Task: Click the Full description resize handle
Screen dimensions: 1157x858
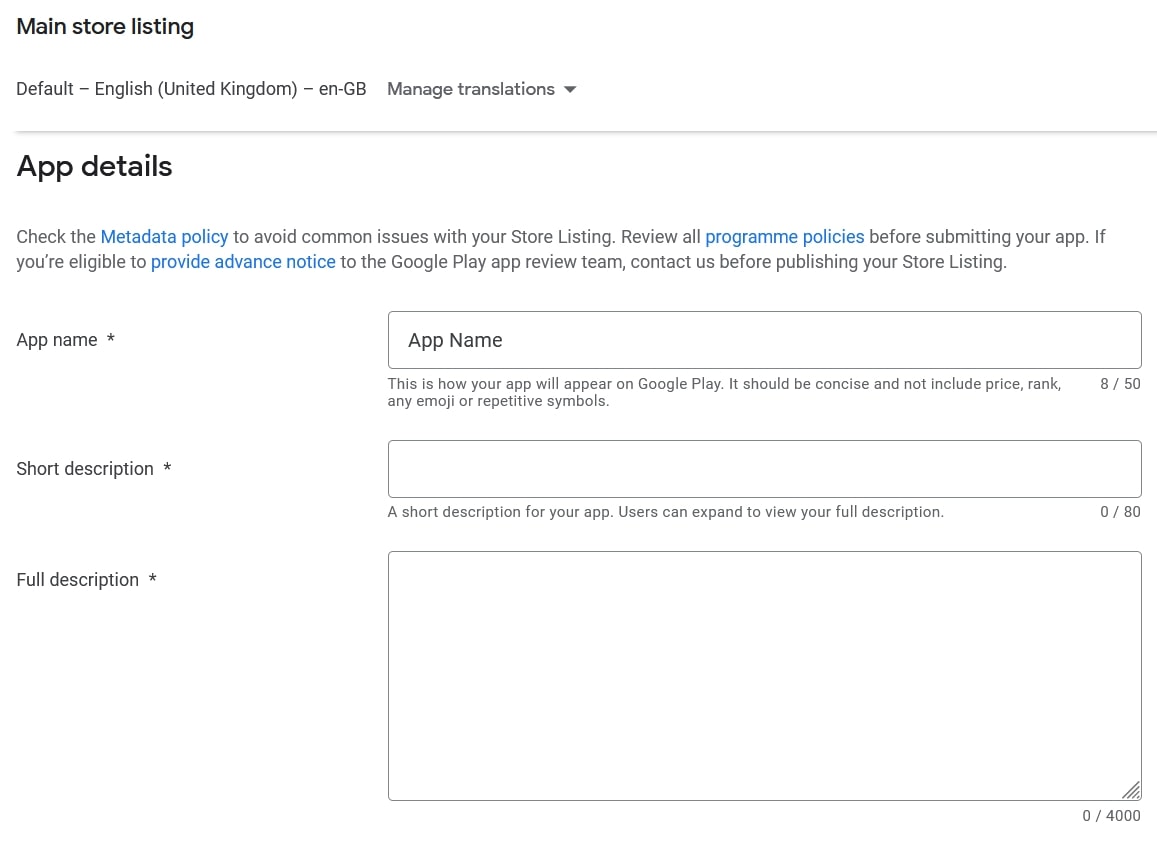Action: click(x=1131, y=790)
